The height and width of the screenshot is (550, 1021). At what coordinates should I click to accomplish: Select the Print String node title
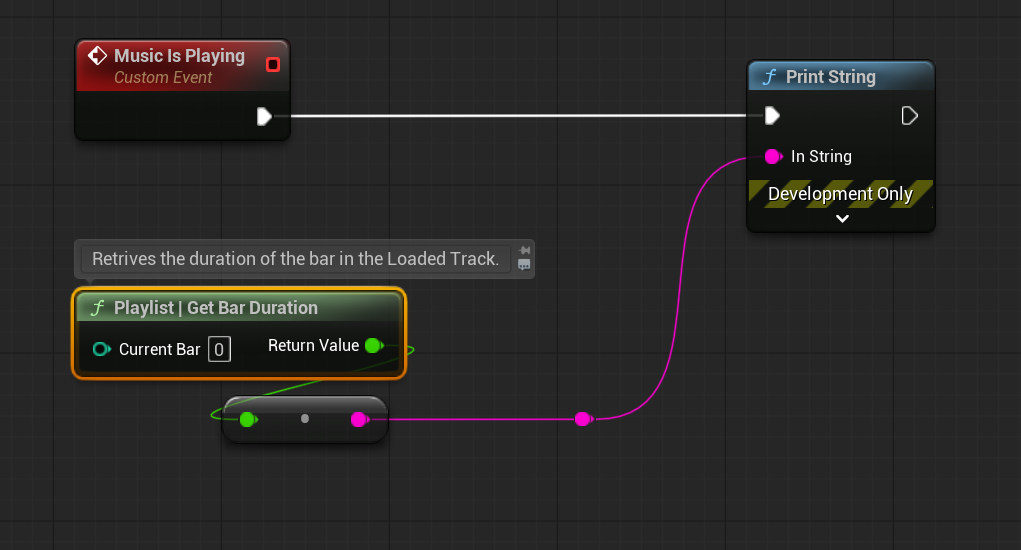830,77
